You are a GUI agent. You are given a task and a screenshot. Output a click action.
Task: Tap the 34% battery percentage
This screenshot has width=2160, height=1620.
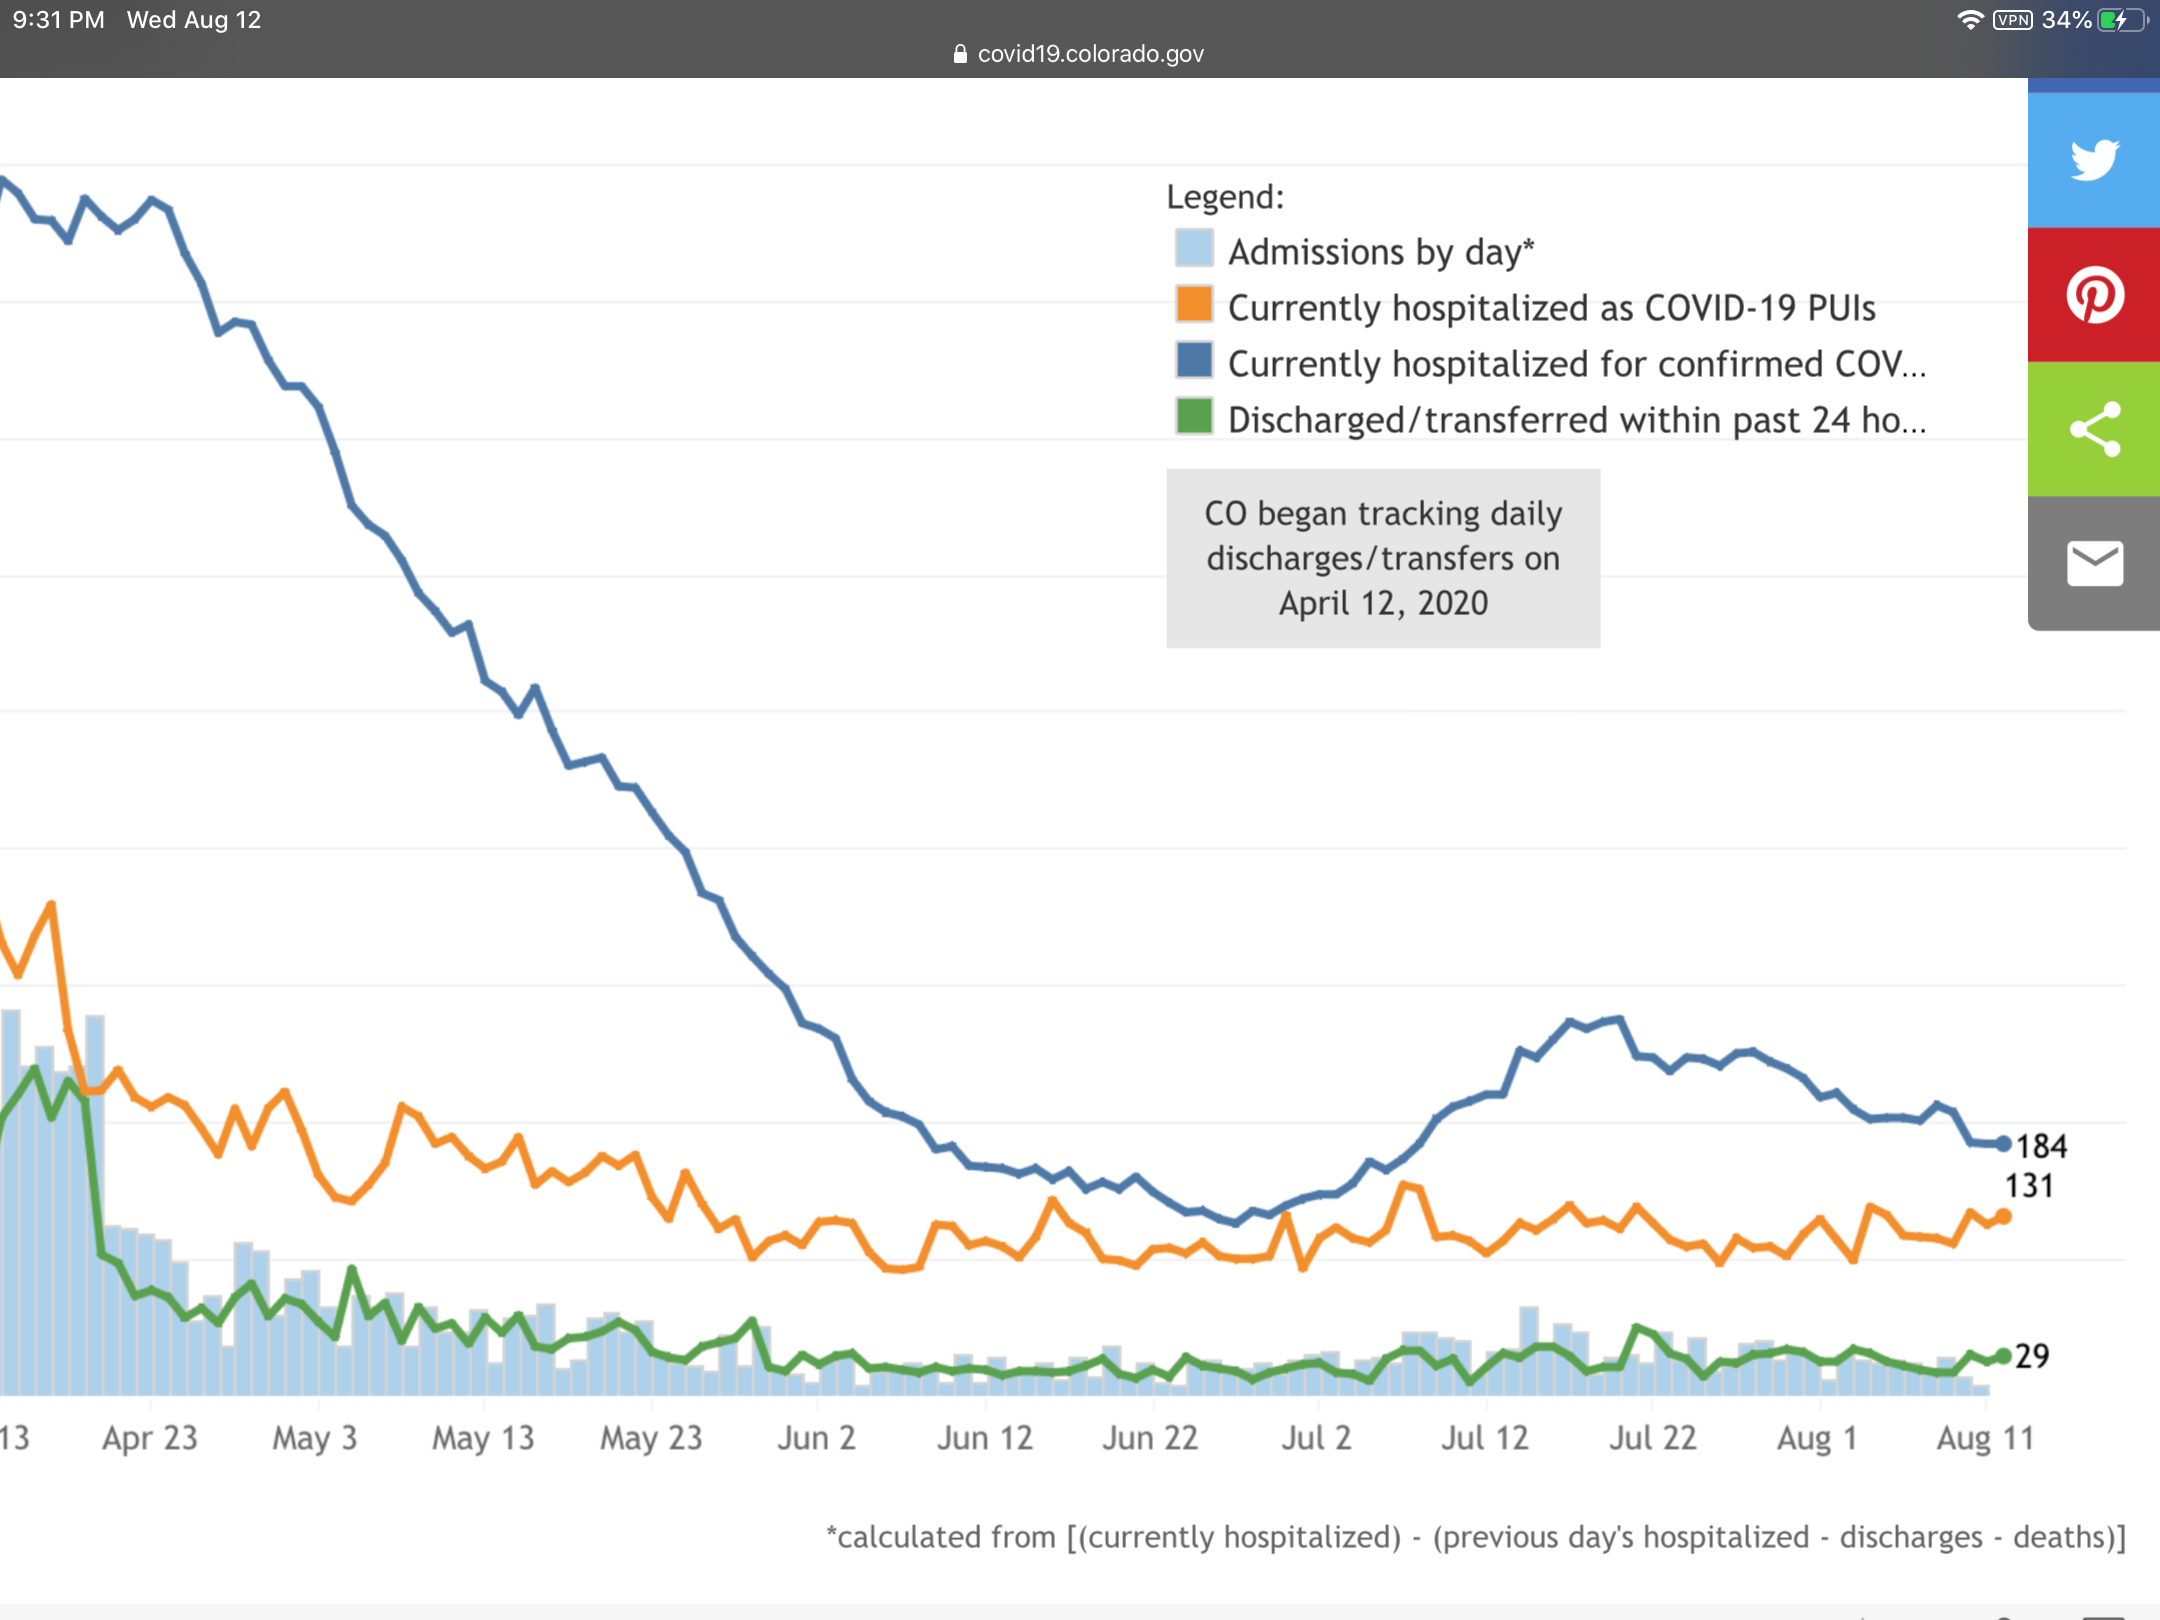2066,20
